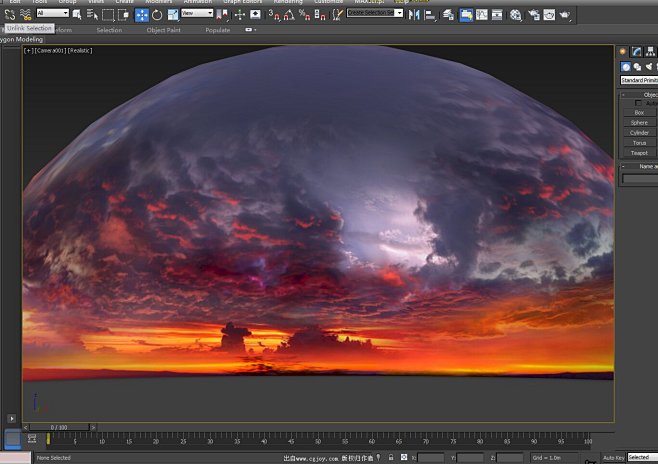Click the Rectangular Selection Region icon
Screen dimensions: 658x464
pyautogui.click(x=108, y=15)
